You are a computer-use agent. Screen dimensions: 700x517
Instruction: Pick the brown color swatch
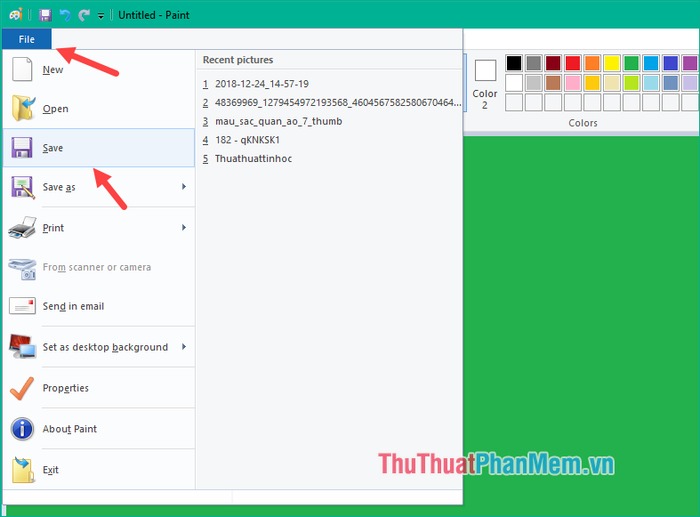553,83
